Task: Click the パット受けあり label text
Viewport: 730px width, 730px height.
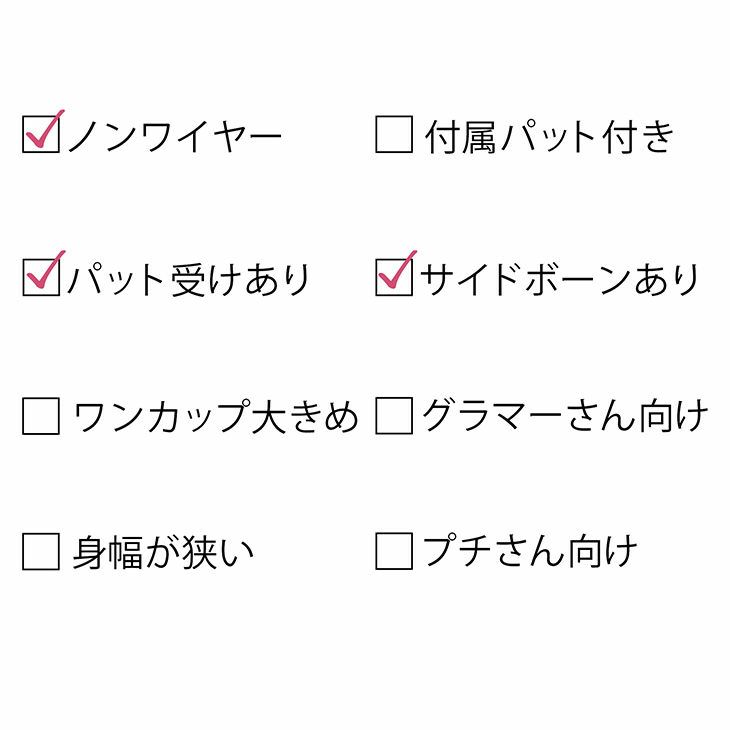Action: pos(189,279)
